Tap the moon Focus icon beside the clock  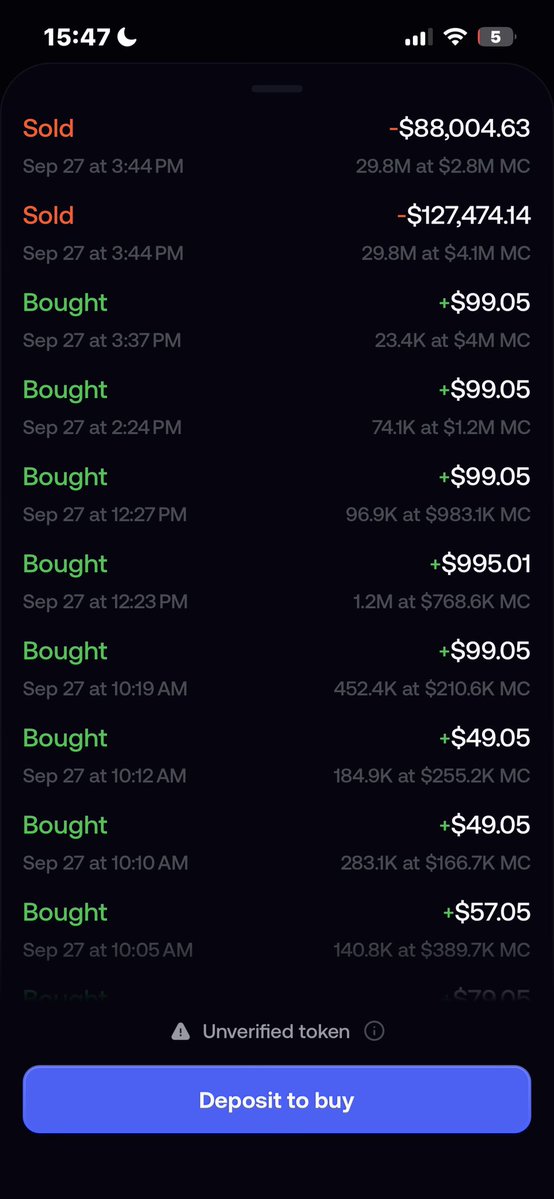(x=127, y=36)
